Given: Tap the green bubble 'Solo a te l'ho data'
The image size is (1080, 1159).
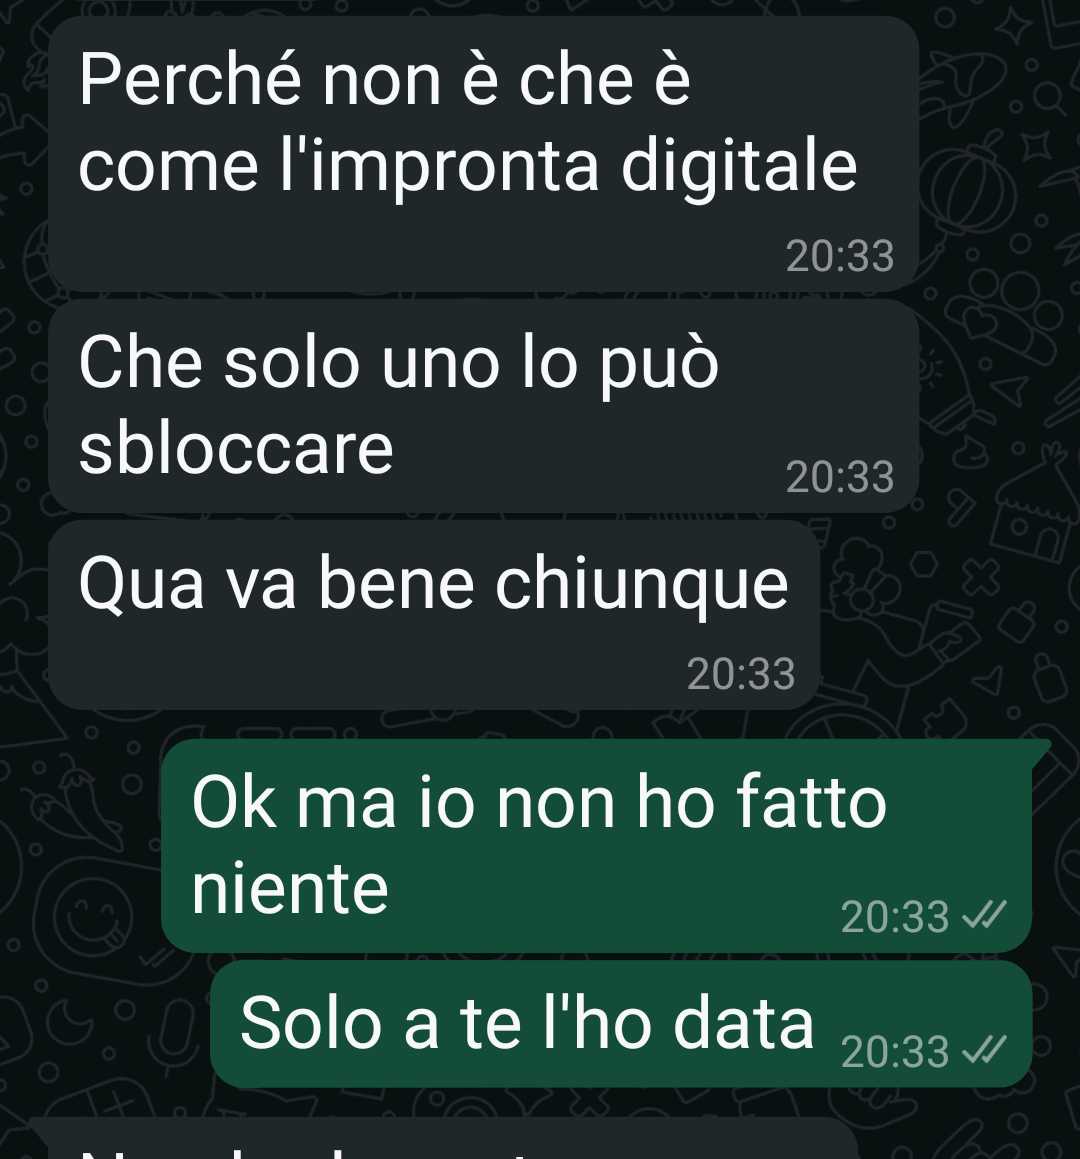Looking at the screenshot, I should pyautogui.click(x=621, y=1024).
